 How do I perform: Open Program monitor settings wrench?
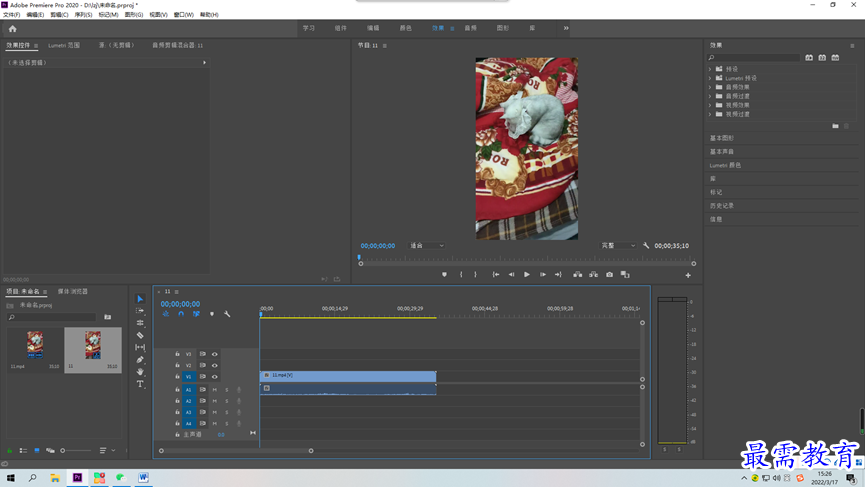click(x=646, y=245)
